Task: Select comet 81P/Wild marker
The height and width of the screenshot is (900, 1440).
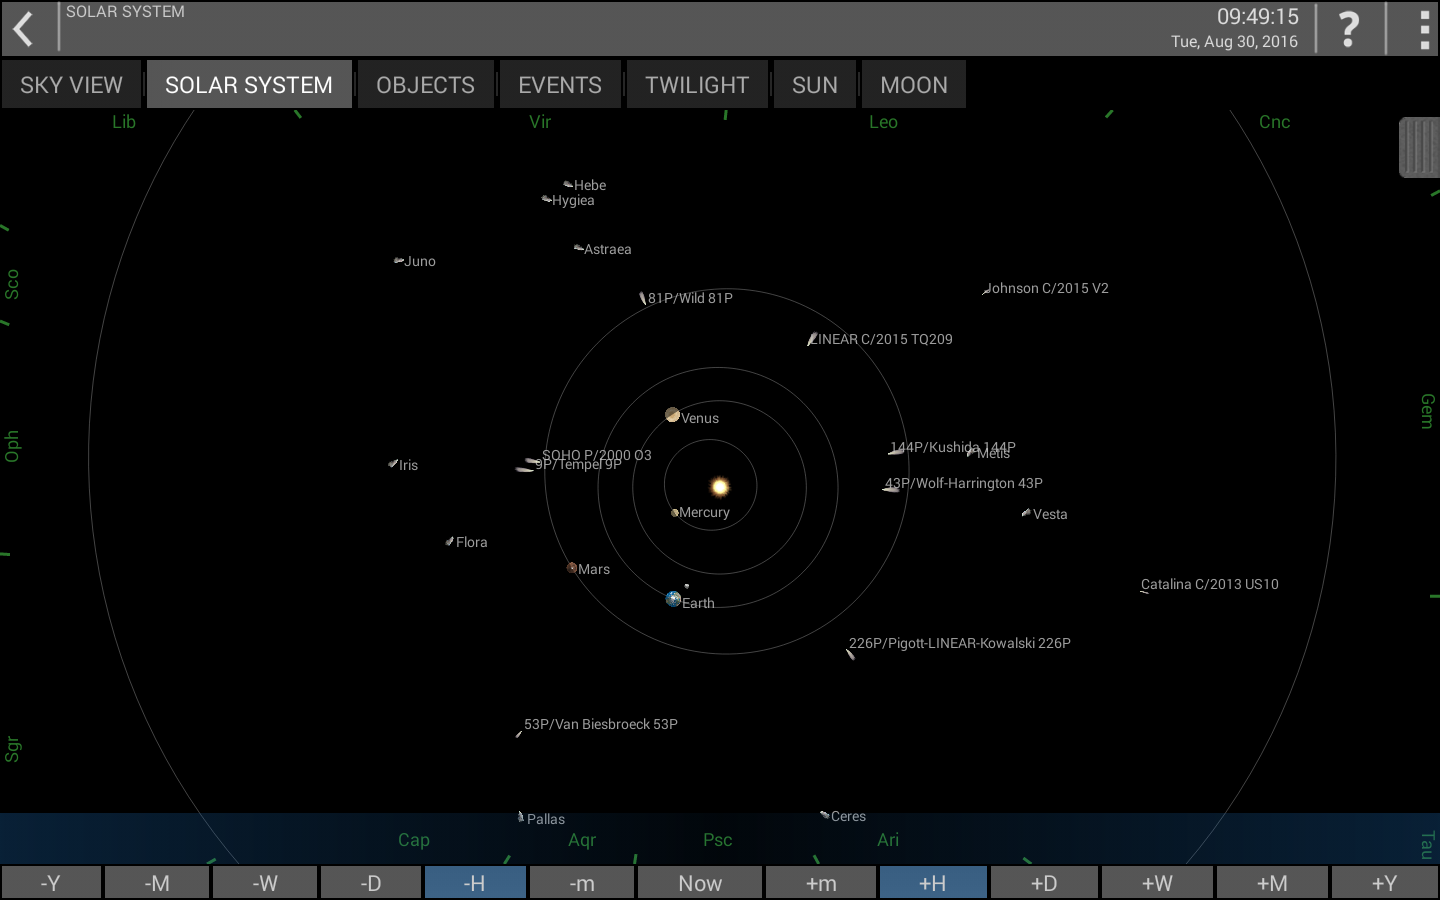Action: tap(643, 298)
